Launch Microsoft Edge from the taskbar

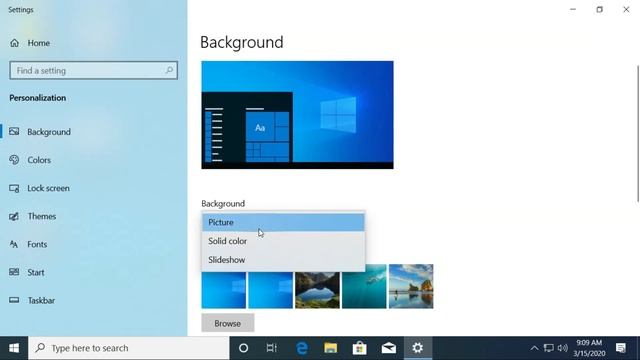302,348
